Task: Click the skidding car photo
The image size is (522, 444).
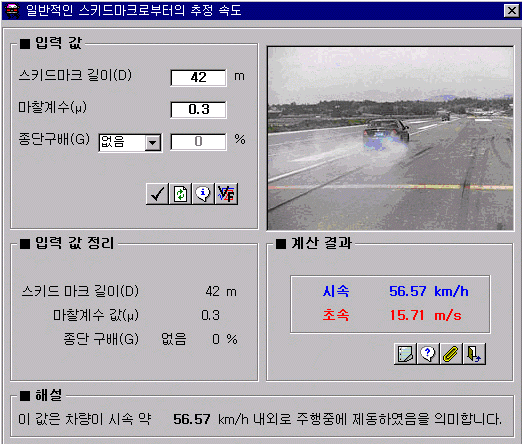Action: click(390, 138)
